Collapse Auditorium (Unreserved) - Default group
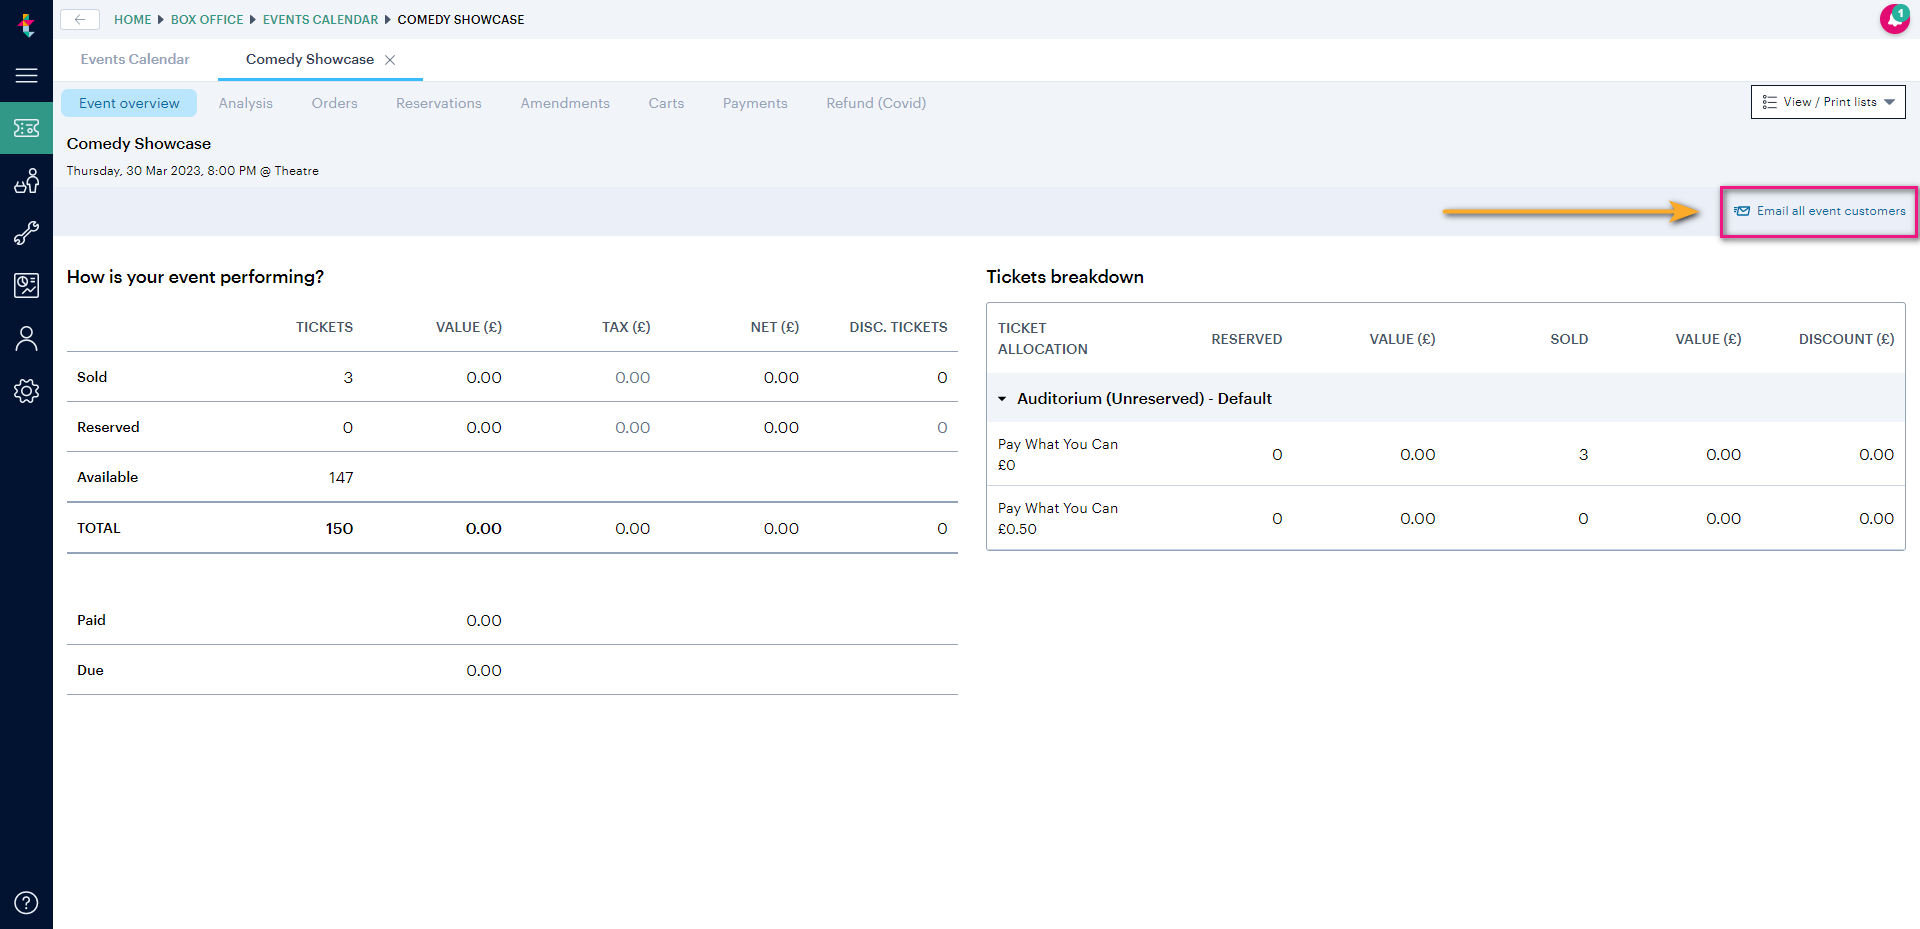Image resolution: width=1920 pixels, height=929 pixels. coord(1002,399)
